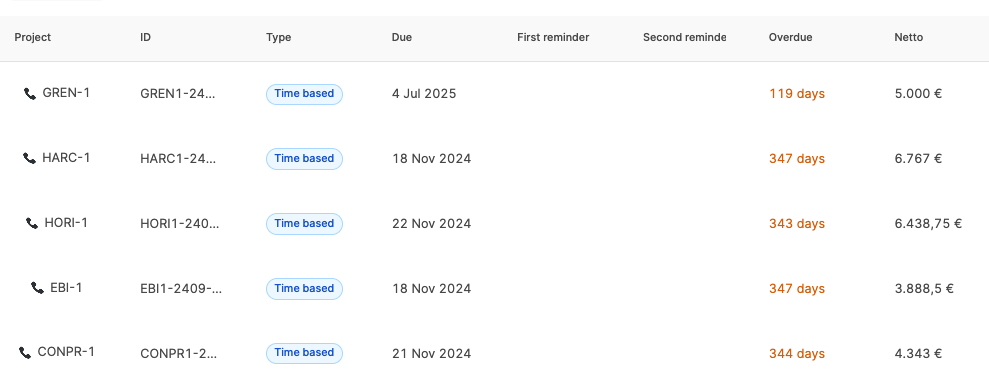Click the Time based badge for HARC-1
This screenshot has width=989, height=388.
(x=304, y=158)
